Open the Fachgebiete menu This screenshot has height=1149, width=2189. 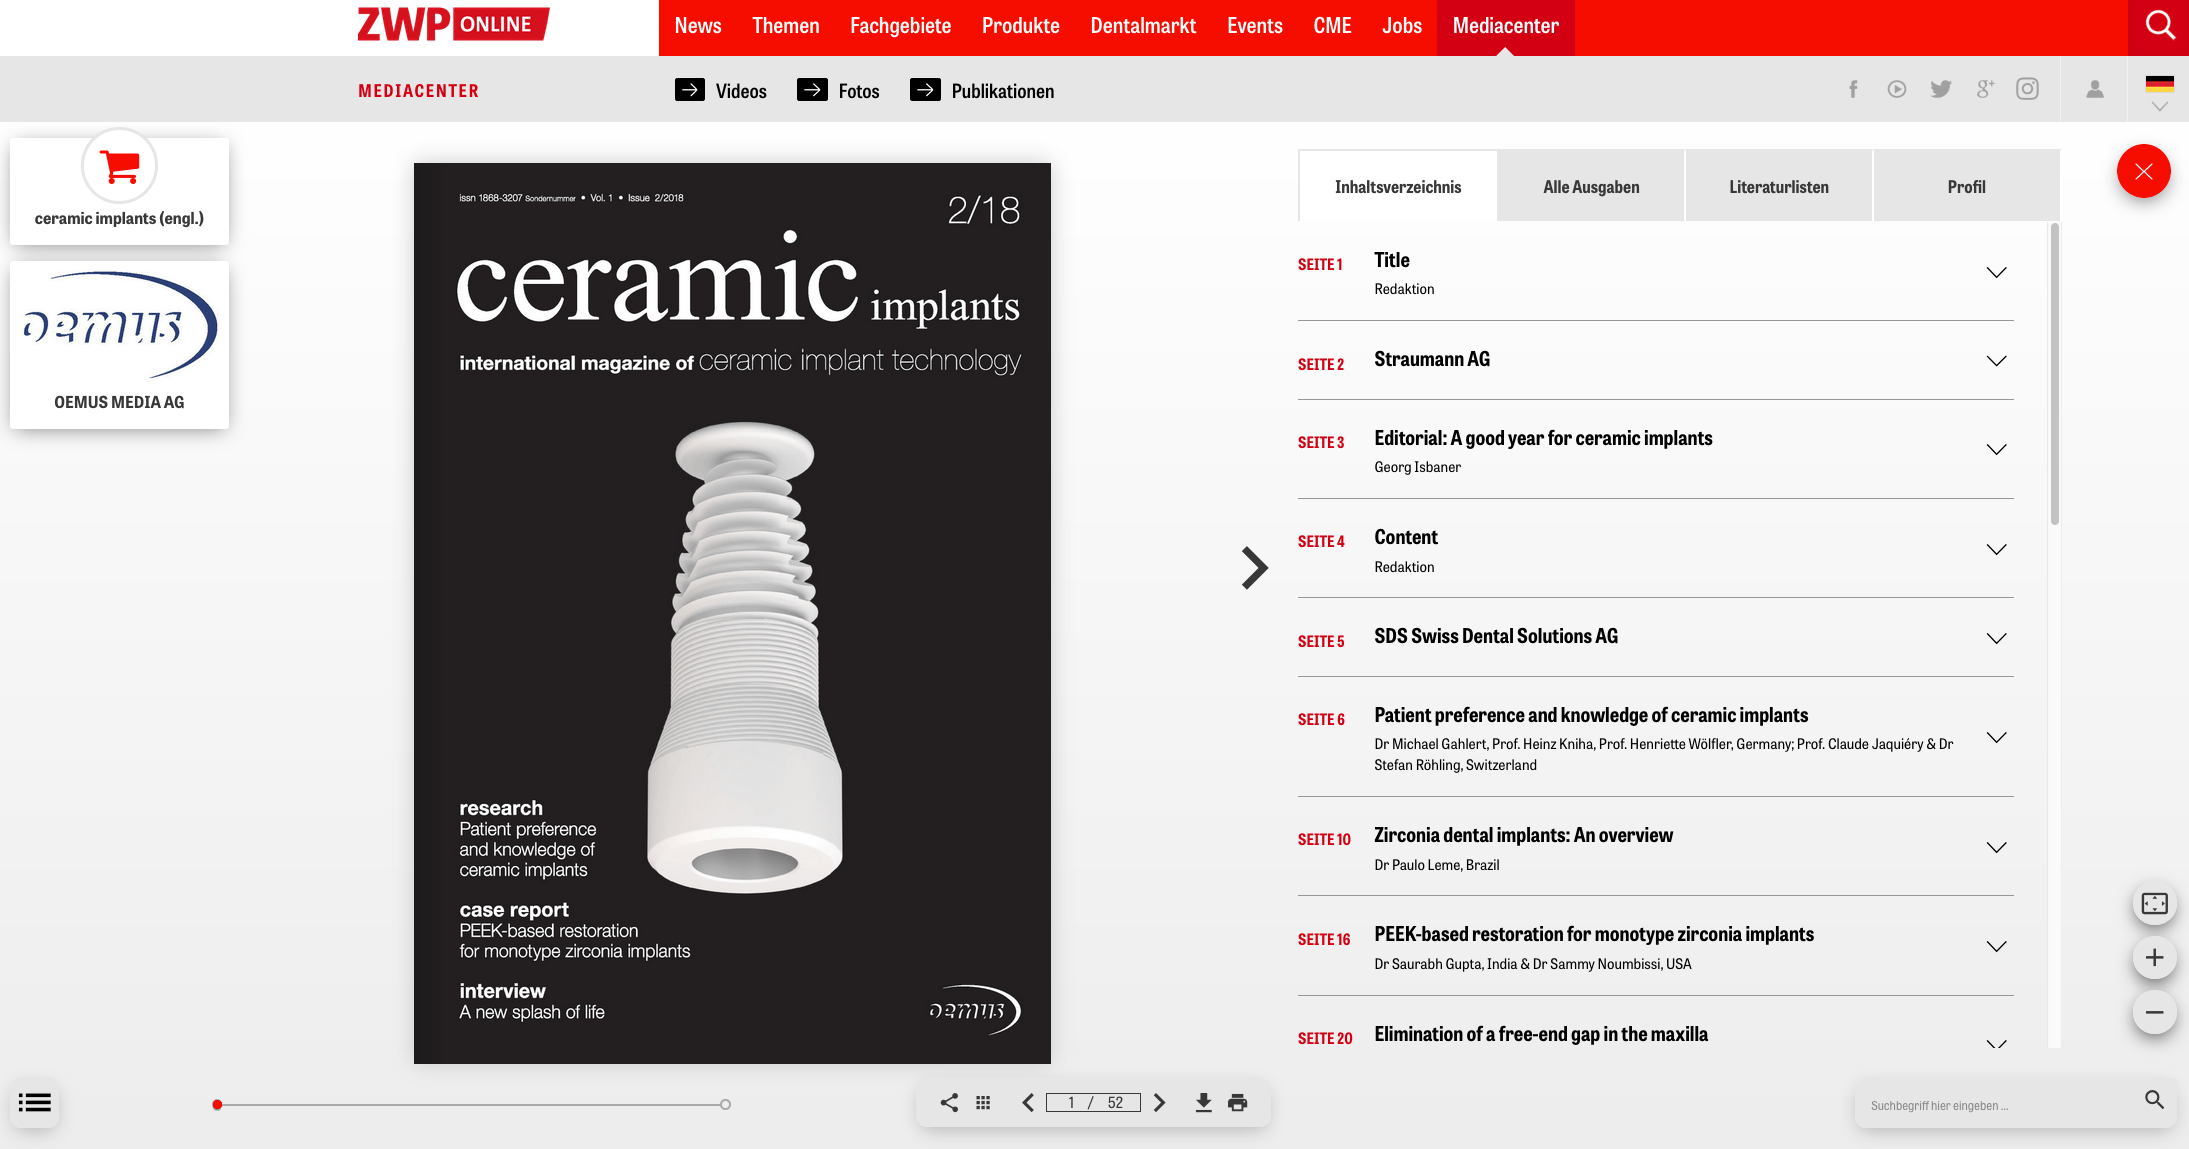tap(900, 26)
